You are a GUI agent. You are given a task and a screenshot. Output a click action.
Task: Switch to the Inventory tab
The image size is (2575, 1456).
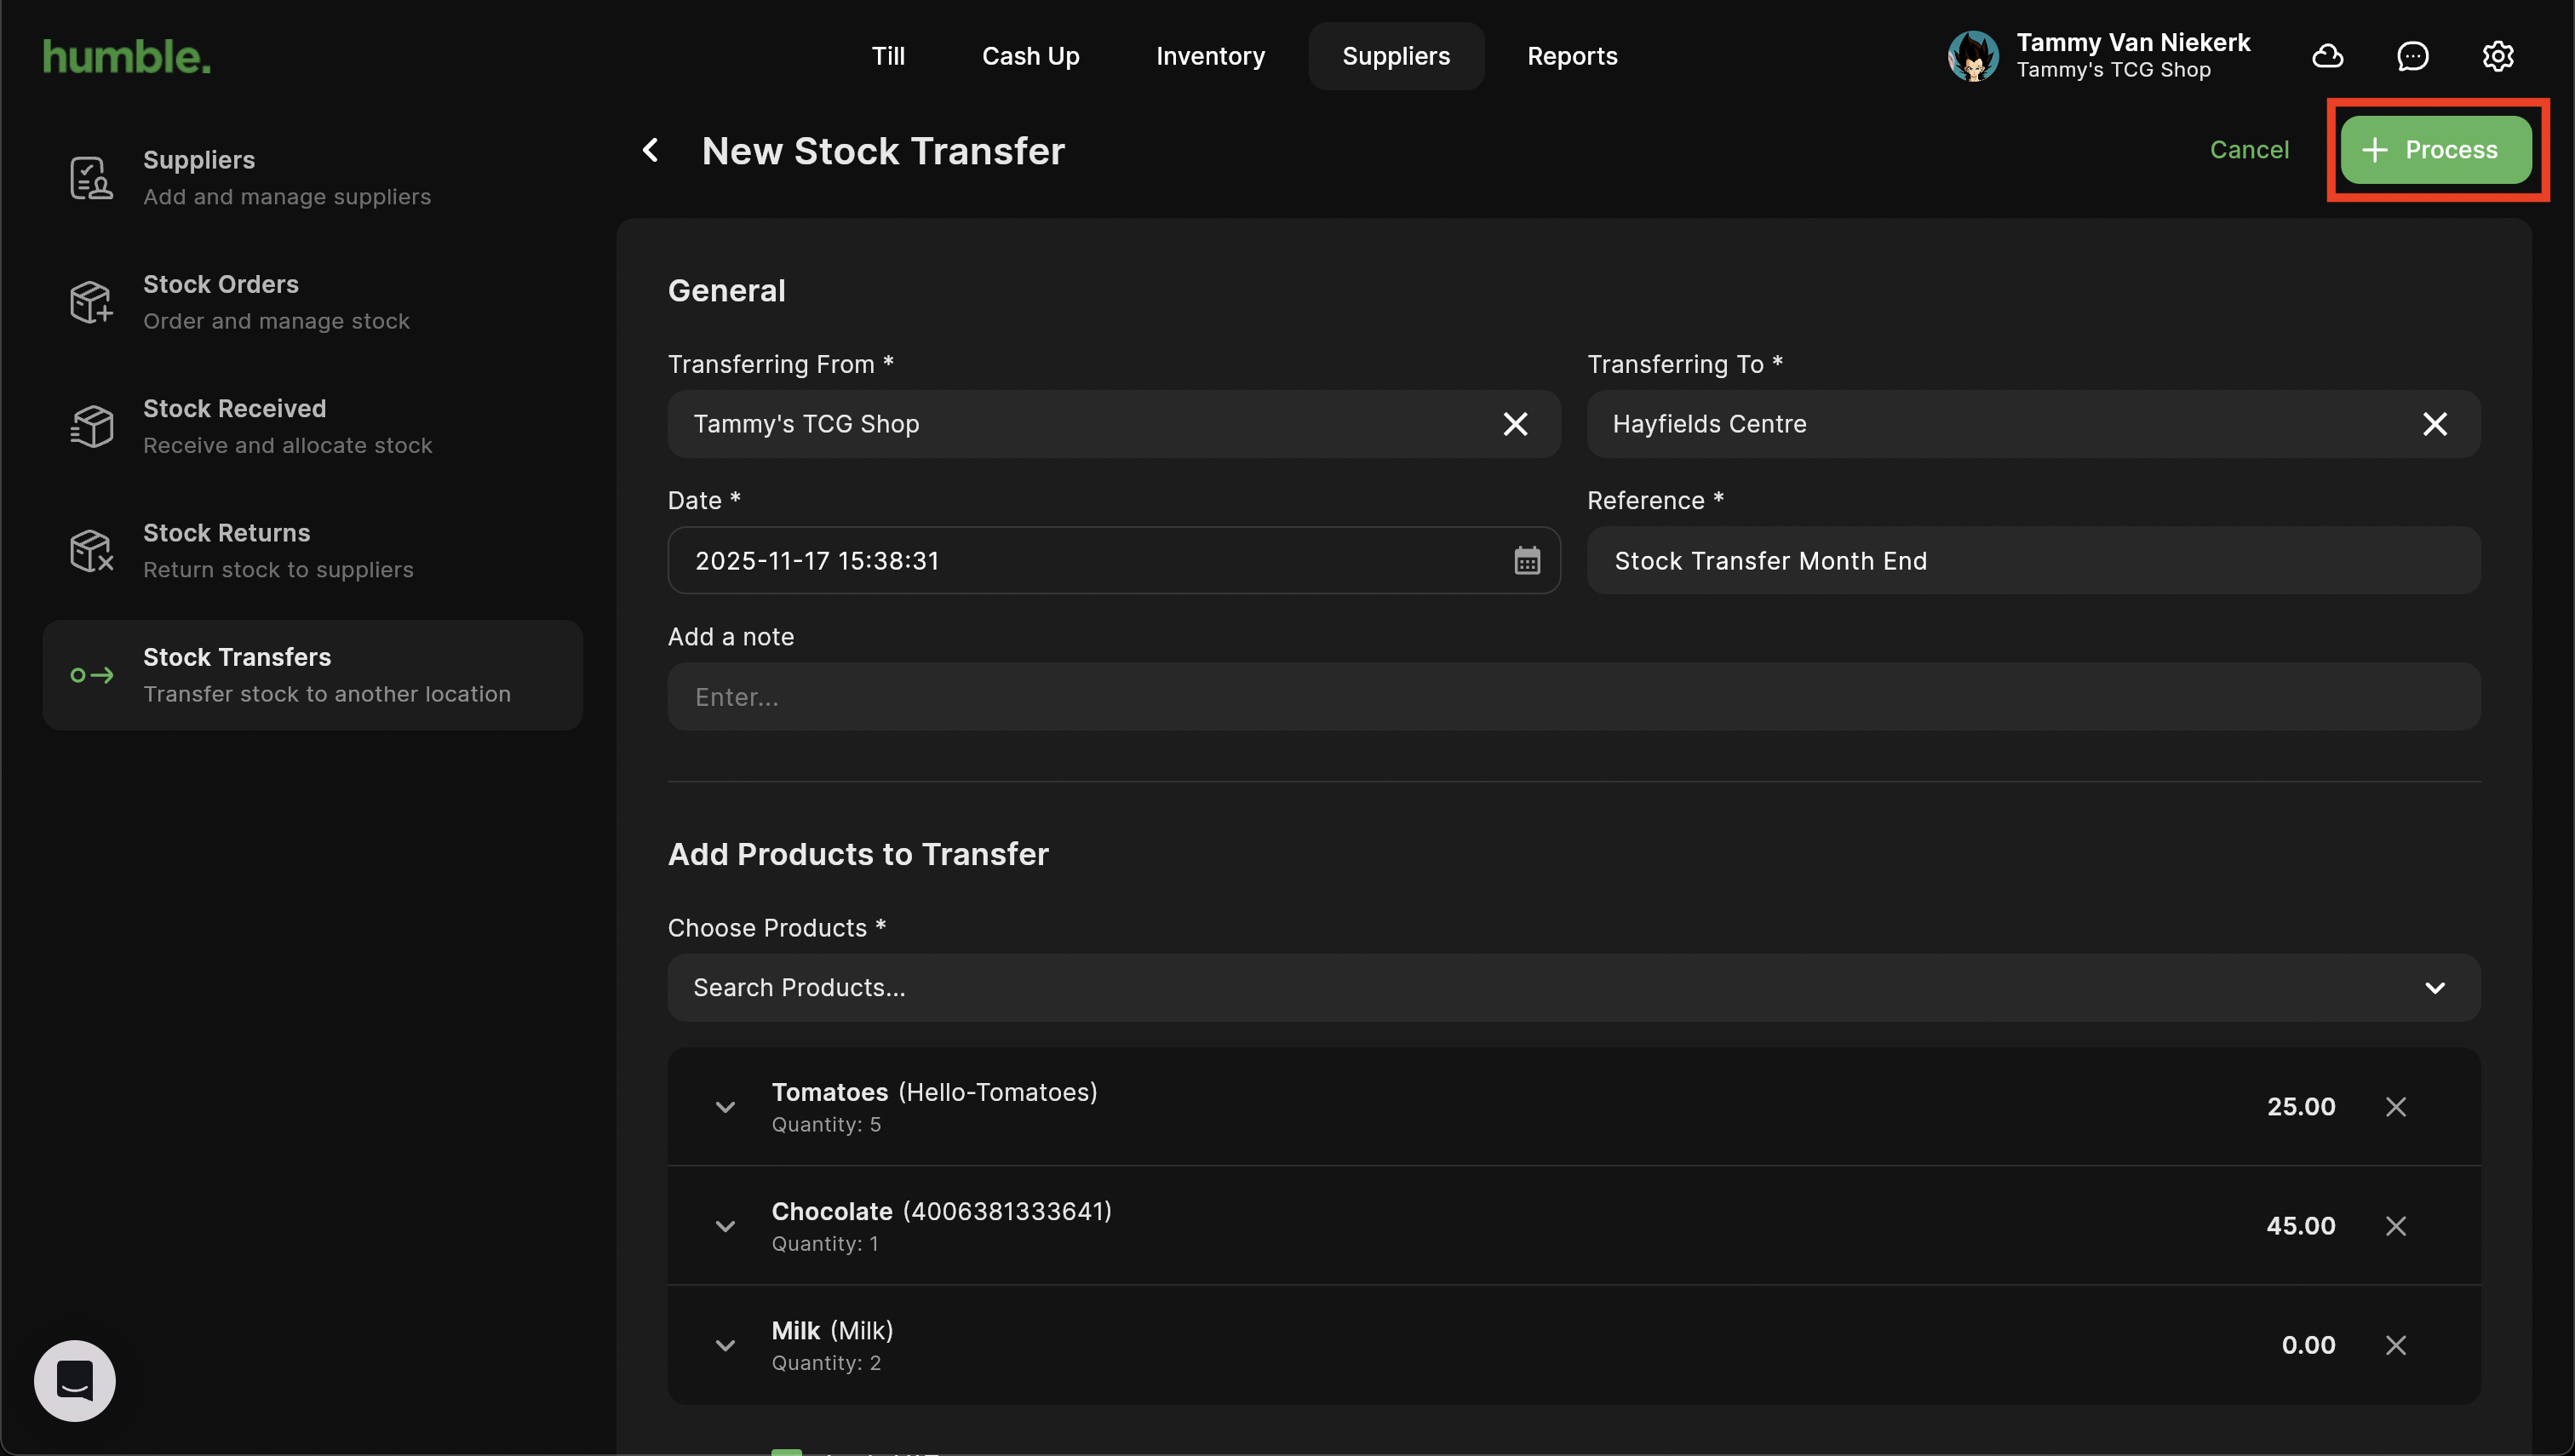1210,56
